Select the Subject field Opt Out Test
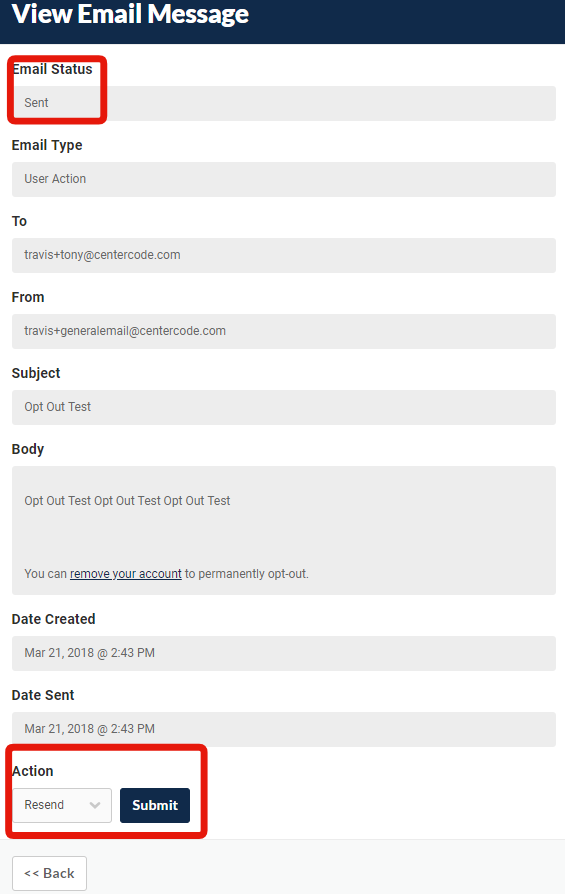Image resolution: width=565 pixels, height=894 pixels. [284, 407]
